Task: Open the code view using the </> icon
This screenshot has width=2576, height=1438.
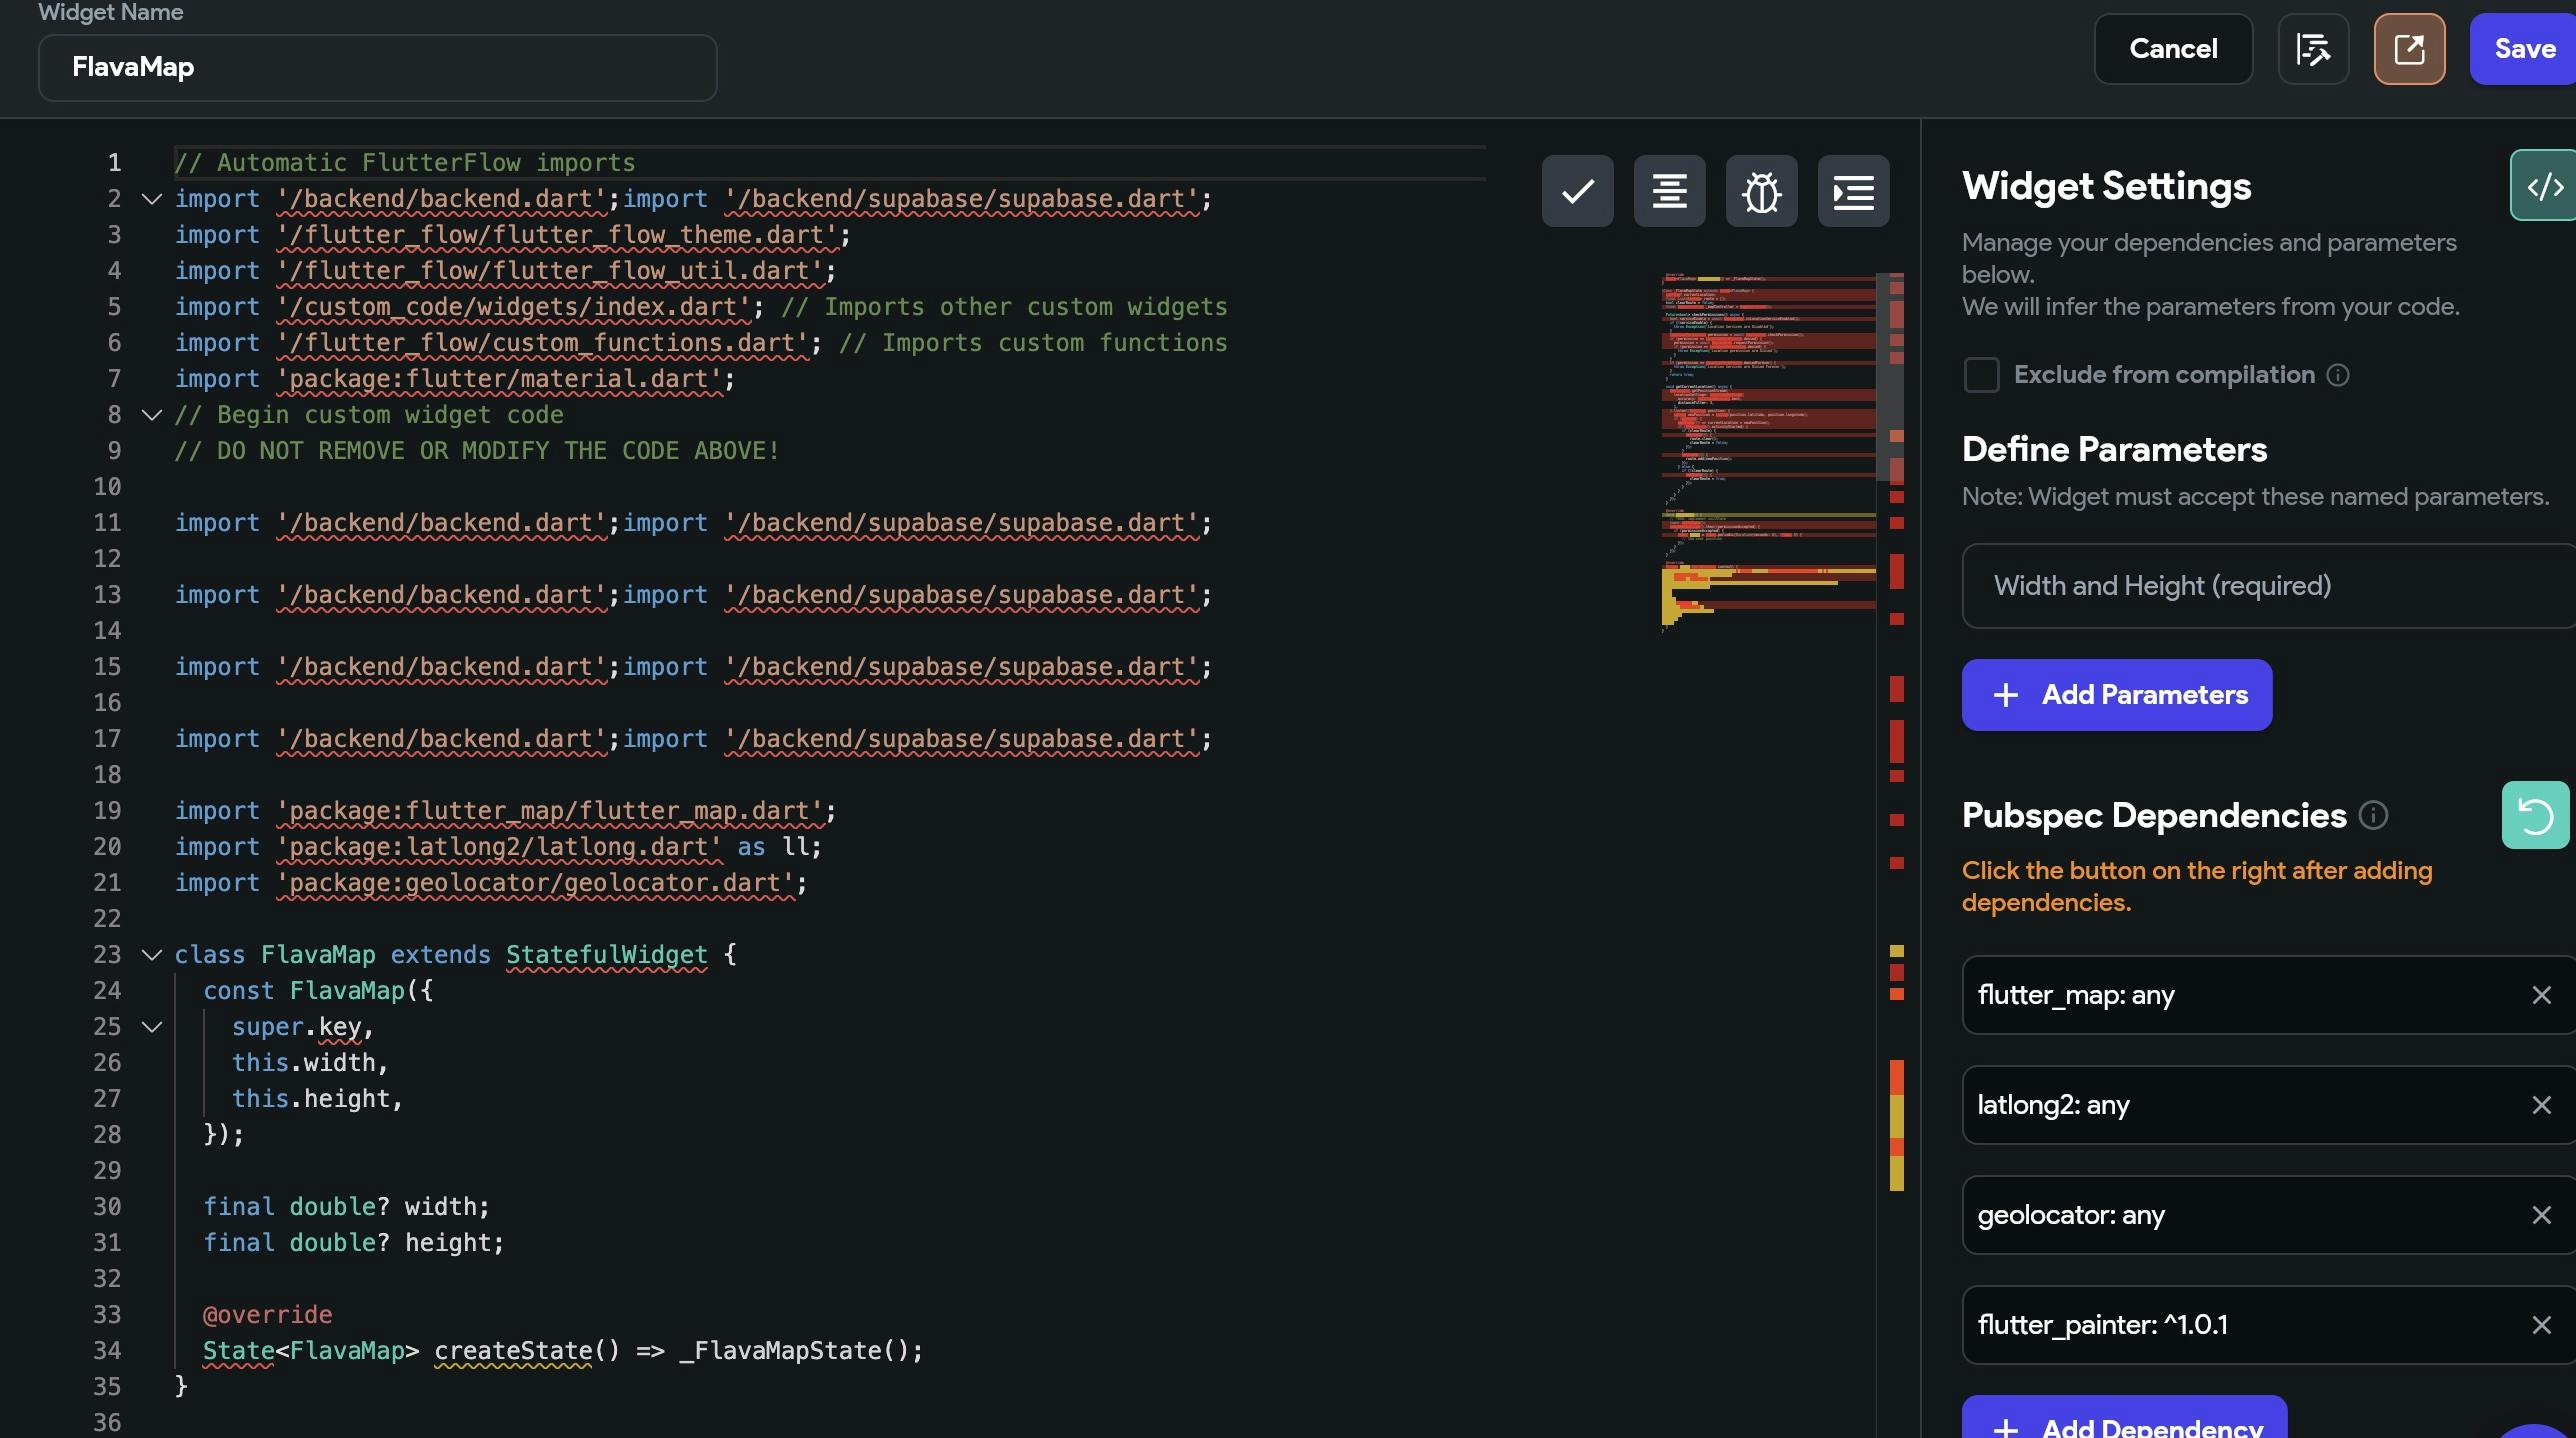Action: (x=2544, y=186)
